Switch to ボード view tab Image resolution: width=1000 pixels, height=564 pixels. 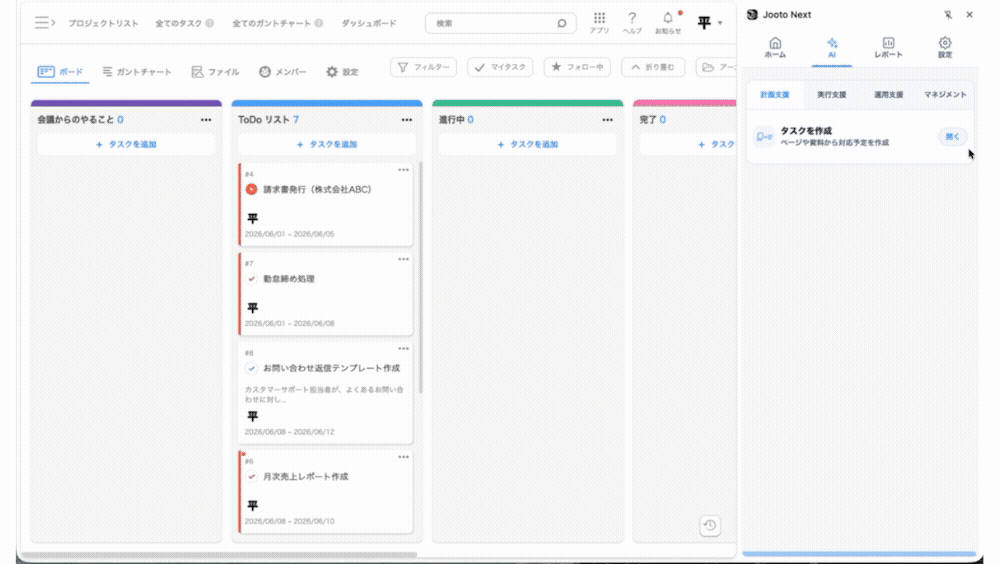click(60, 71)
